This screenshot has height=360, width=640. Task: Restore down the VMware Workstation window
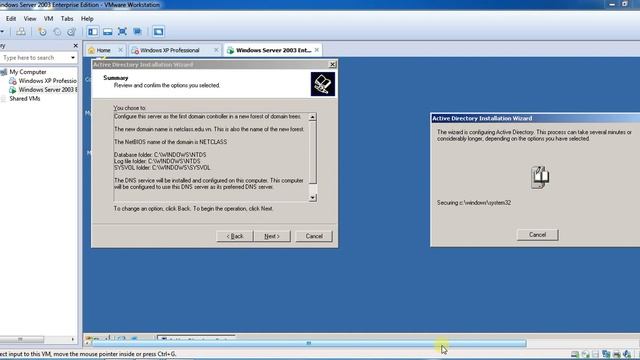(625, 4)
